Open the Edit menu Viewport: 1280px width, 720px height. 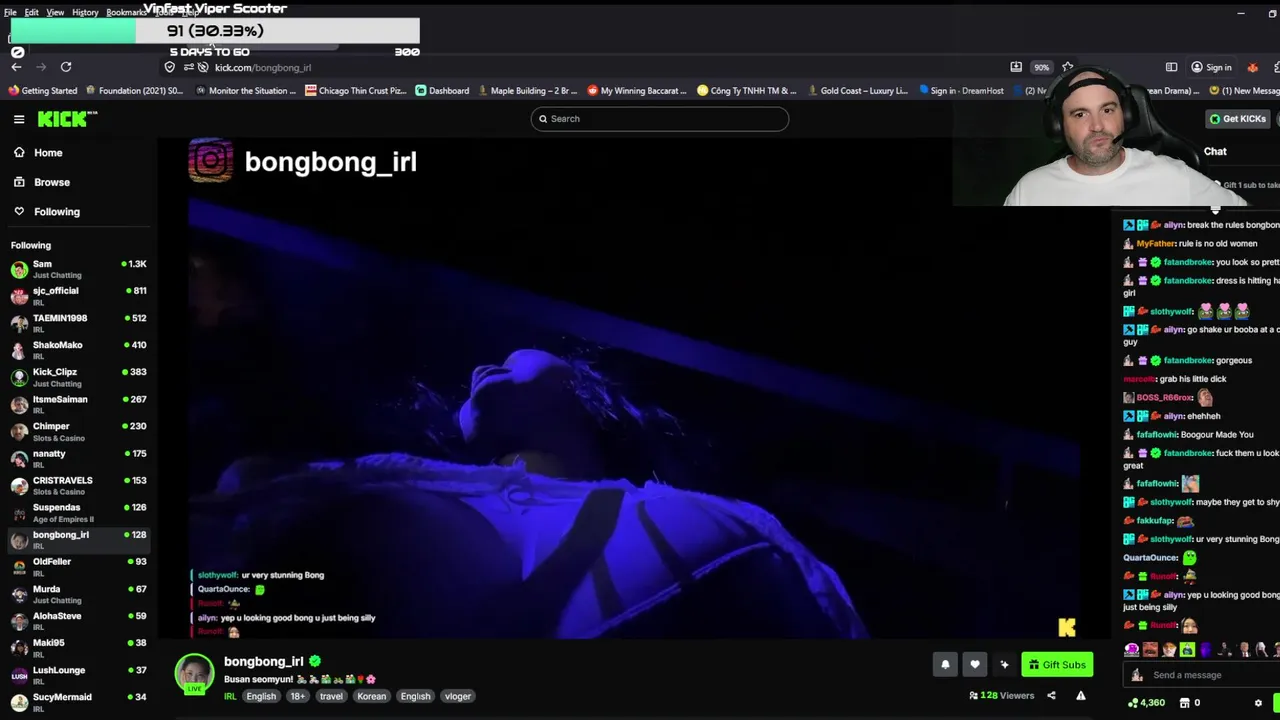click(32, 12)
